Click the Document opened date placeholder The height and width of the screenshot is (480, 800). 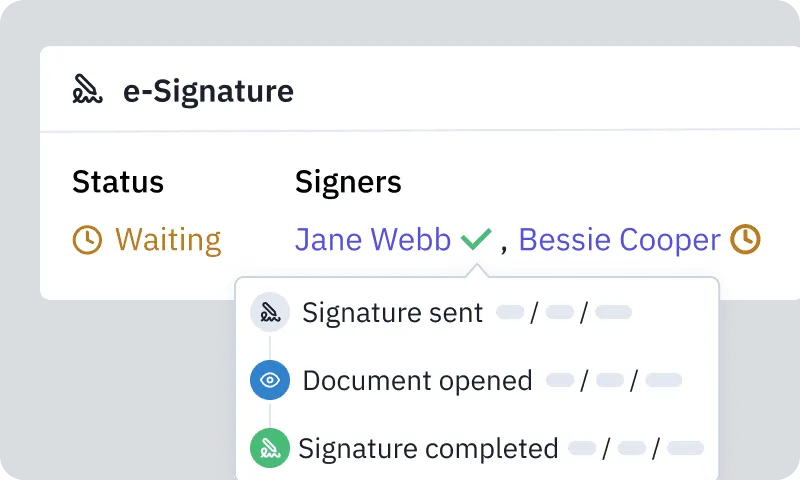[614, 381]
